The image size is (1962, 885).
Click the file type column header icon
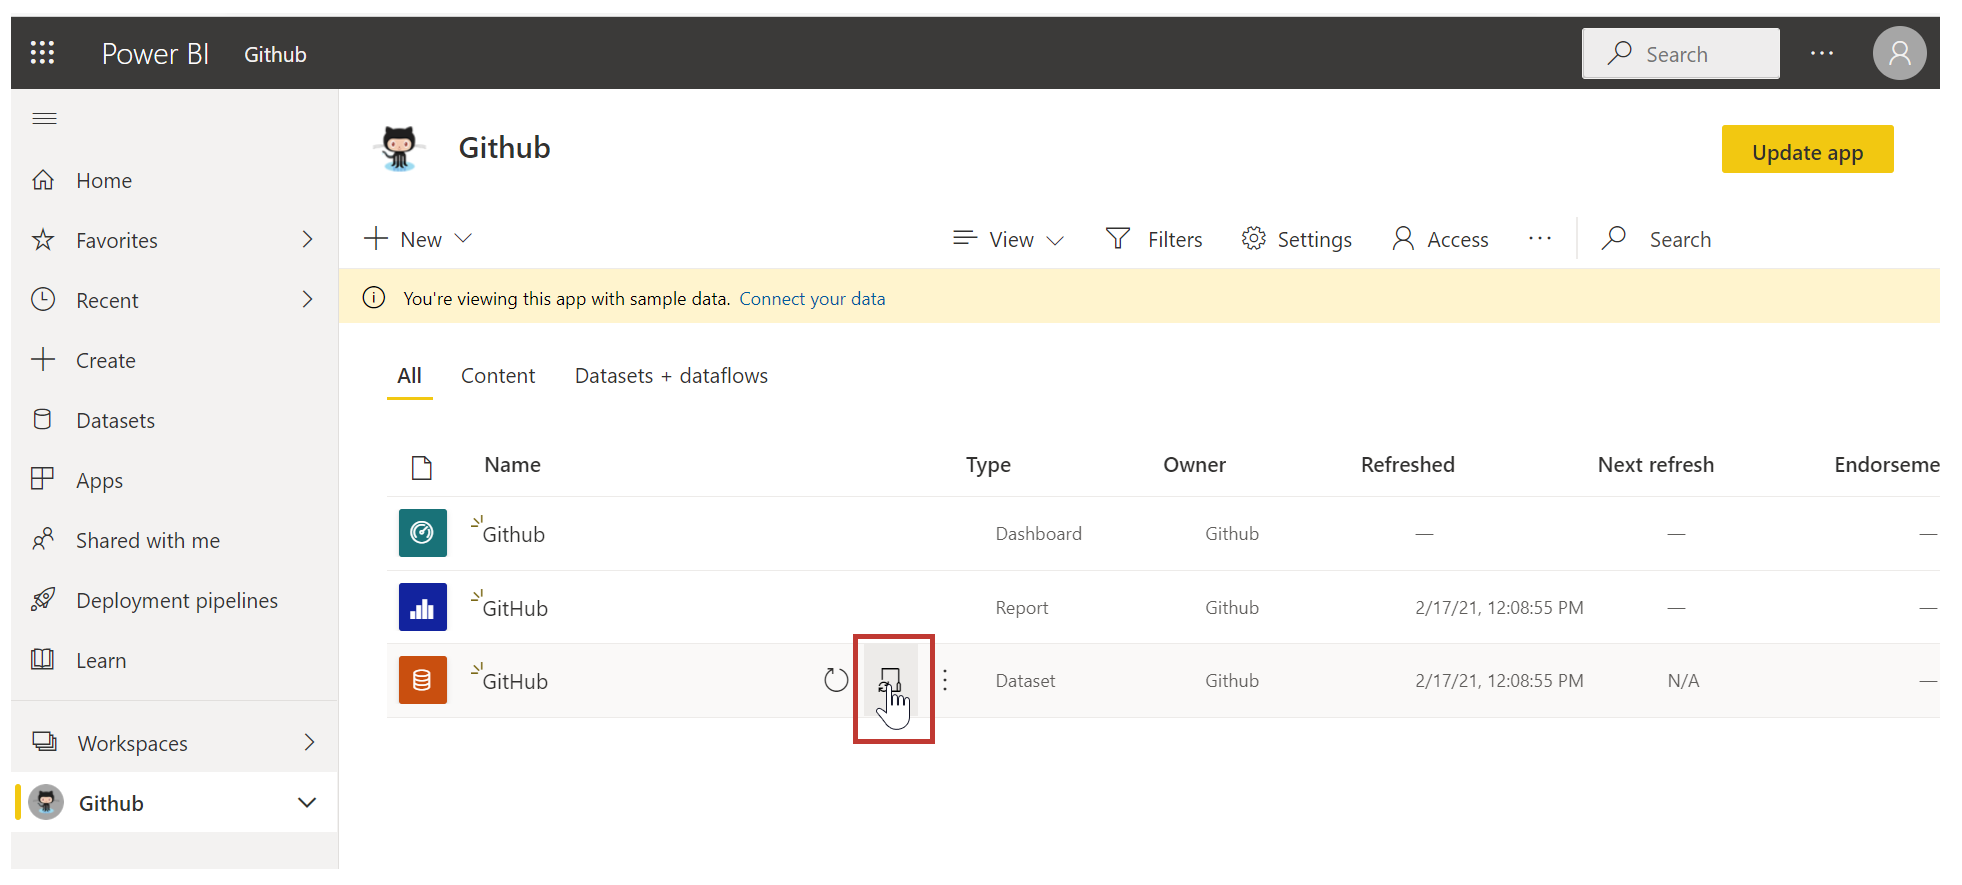422,467
